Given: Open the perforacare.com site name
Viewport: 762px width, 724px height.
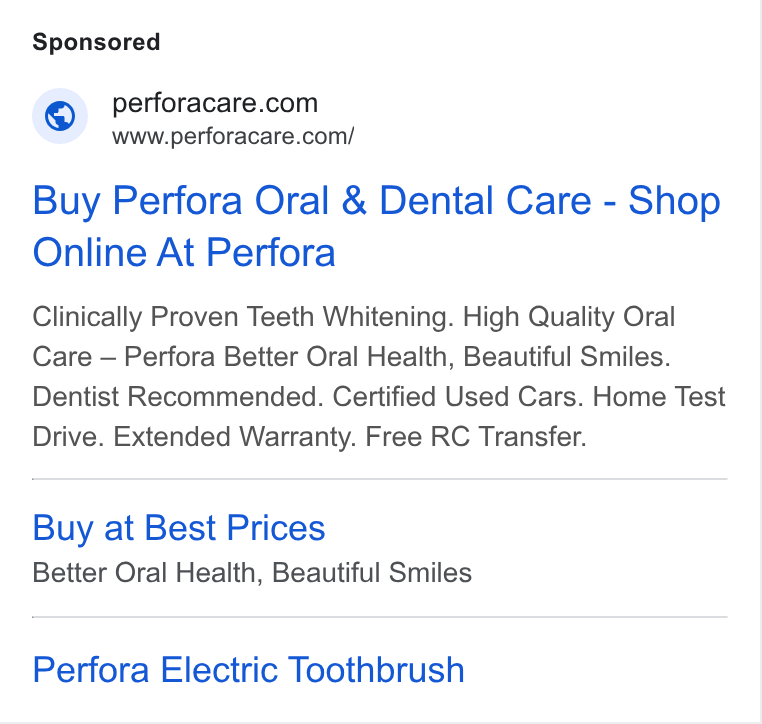Looking at the screenshot, I should tap(215, 103).
